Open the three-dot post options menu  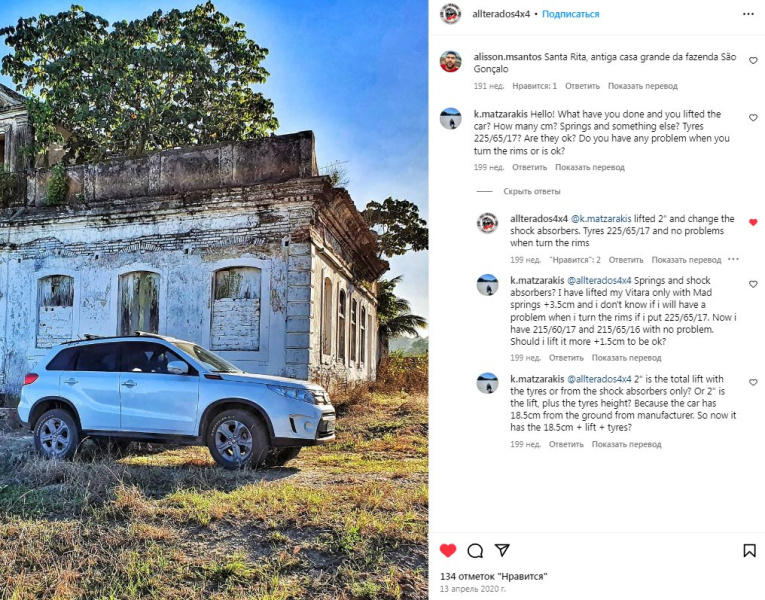748,14
